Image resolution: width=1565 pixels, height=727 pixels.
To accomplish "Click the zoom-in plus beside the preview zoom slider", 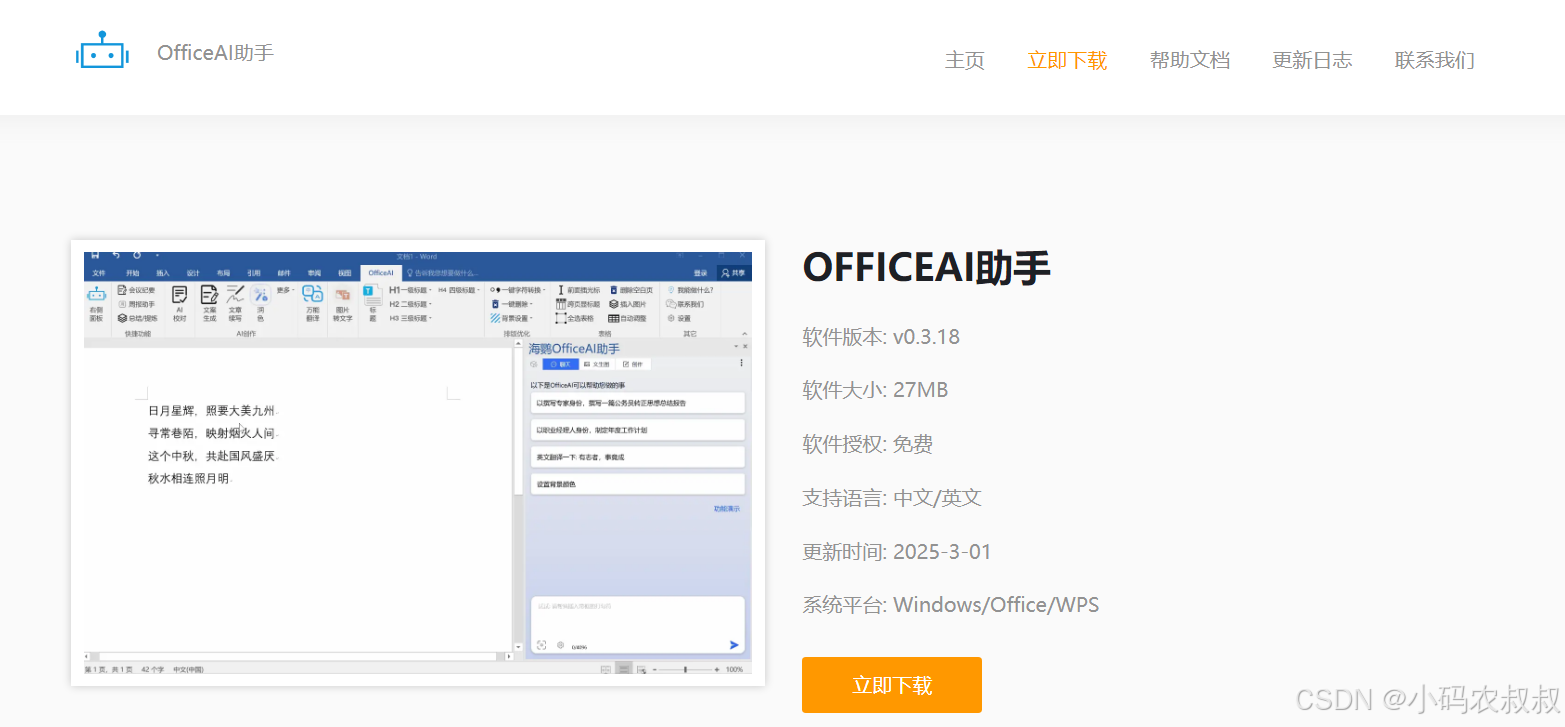I will click(717, 669).
